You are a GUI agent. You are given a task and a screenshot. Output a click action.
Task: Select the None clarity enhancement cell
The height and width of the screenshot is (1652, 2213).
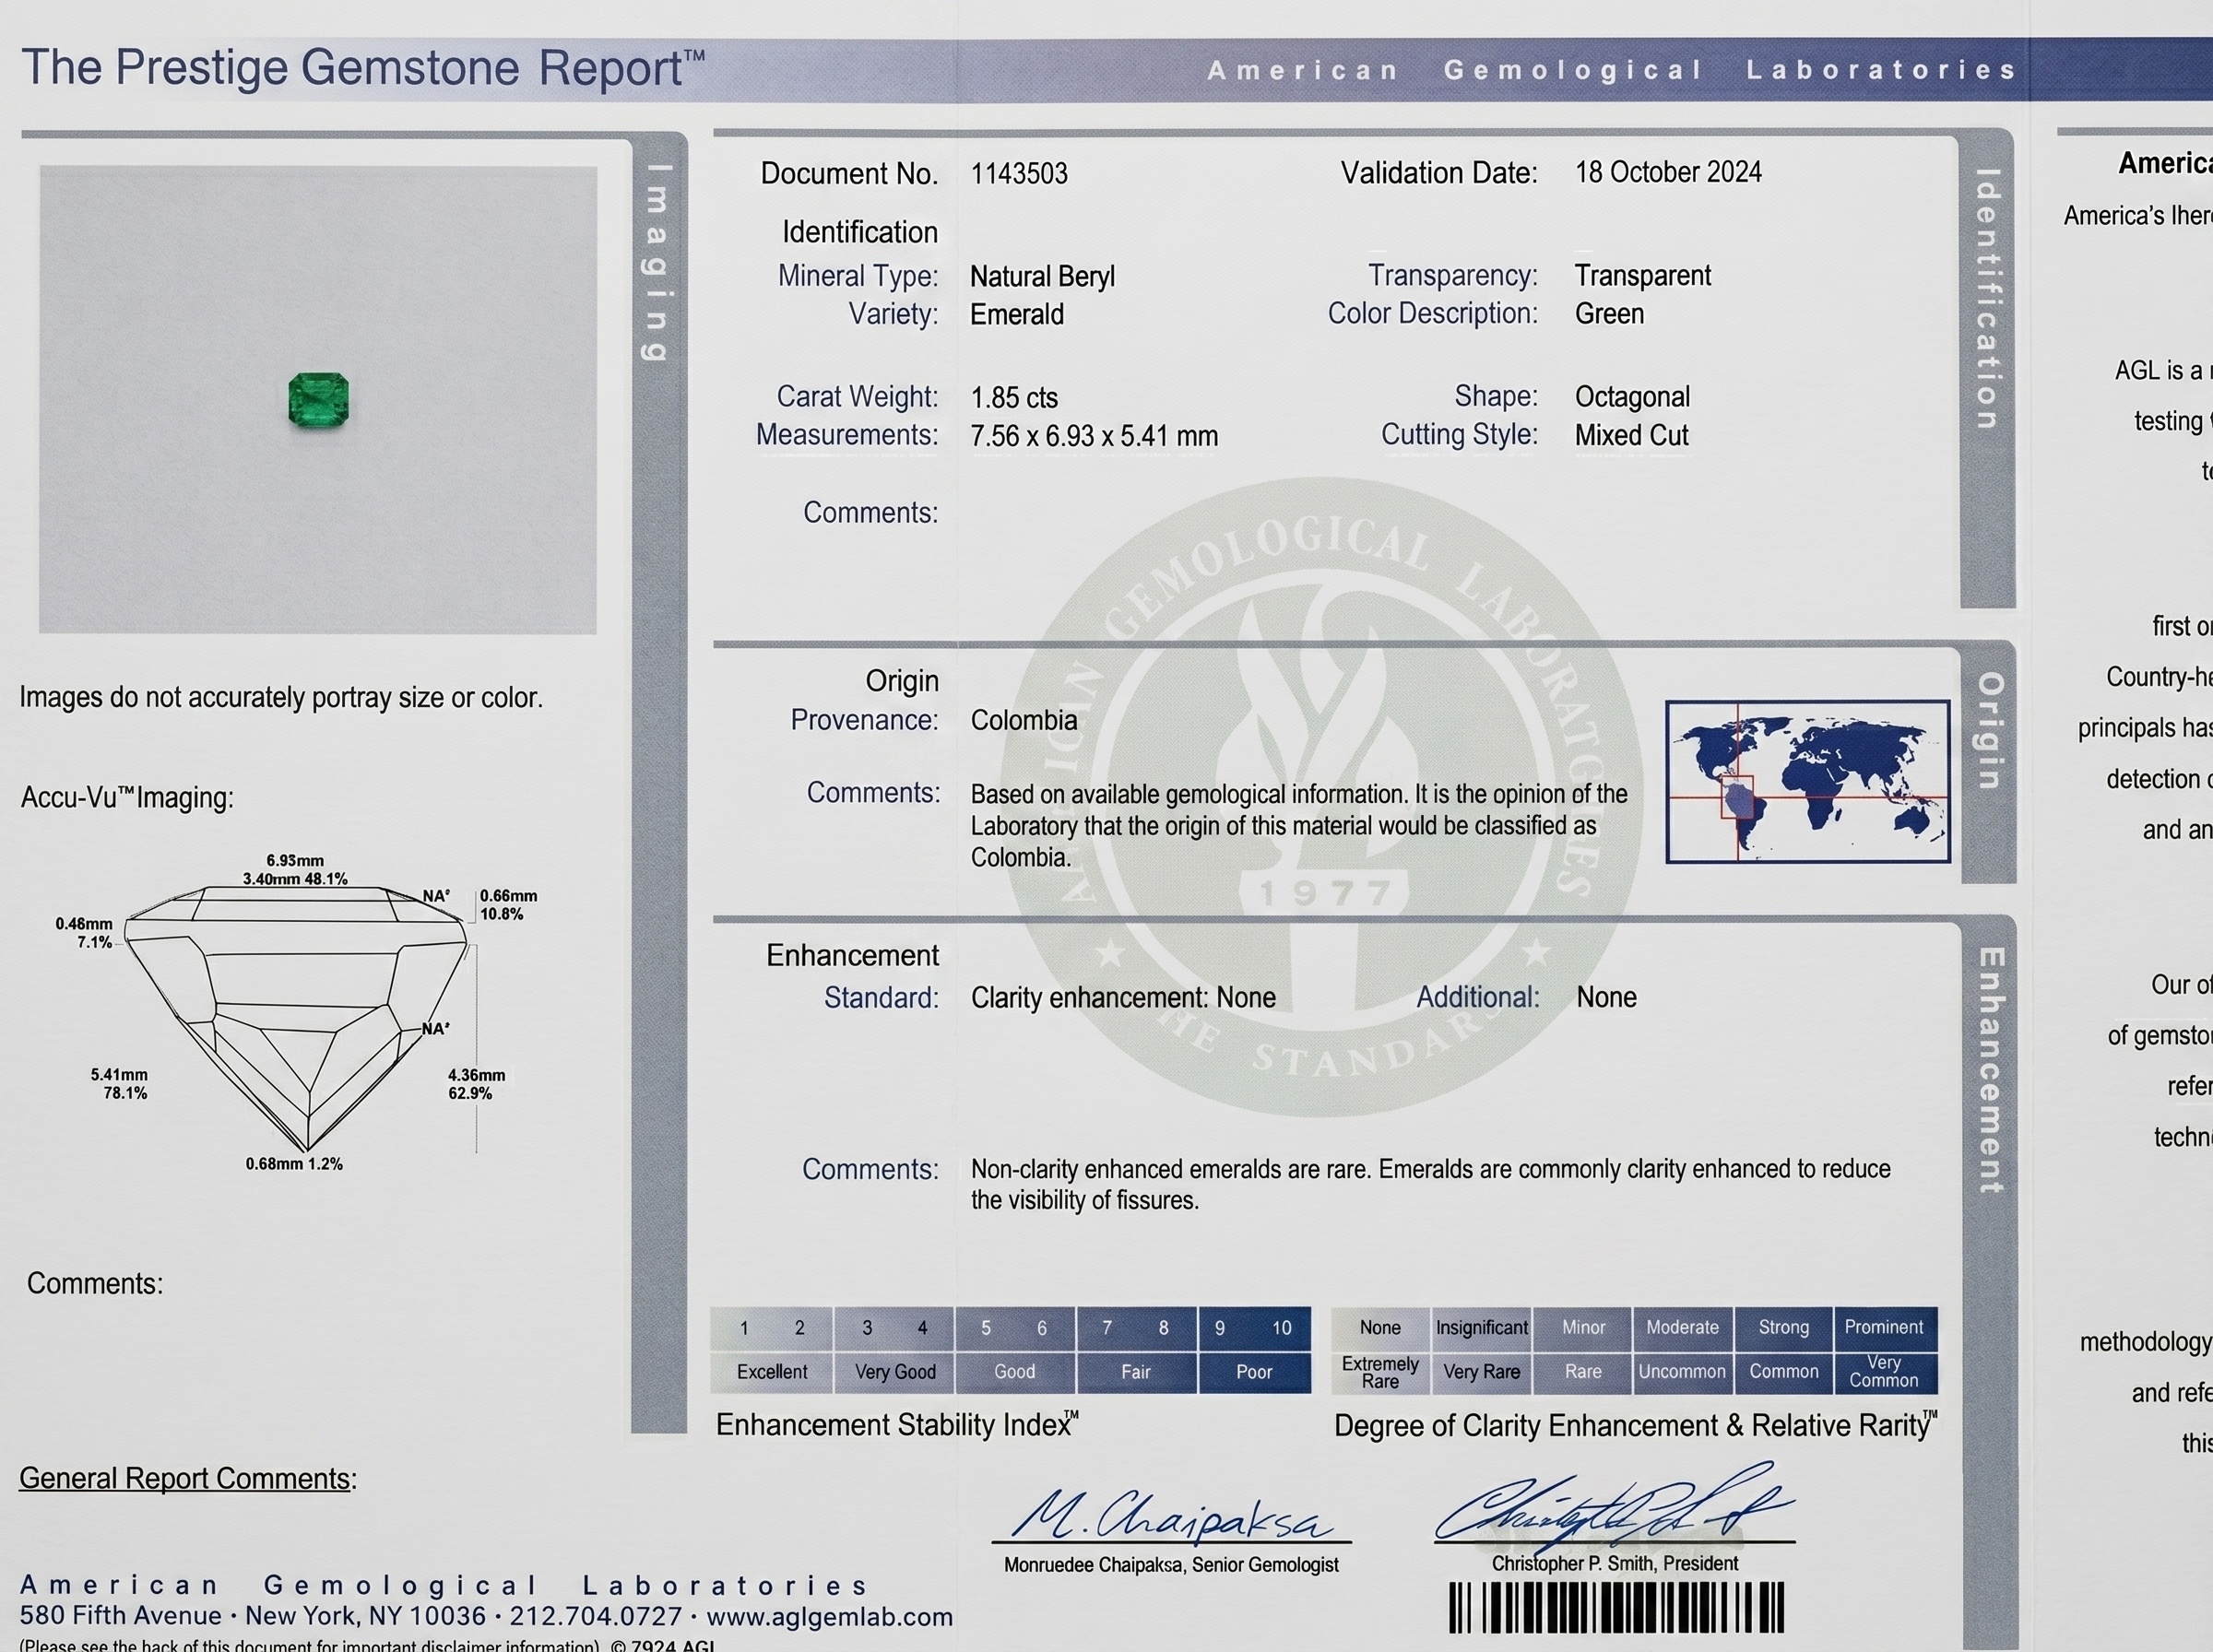[1380, 1327]
